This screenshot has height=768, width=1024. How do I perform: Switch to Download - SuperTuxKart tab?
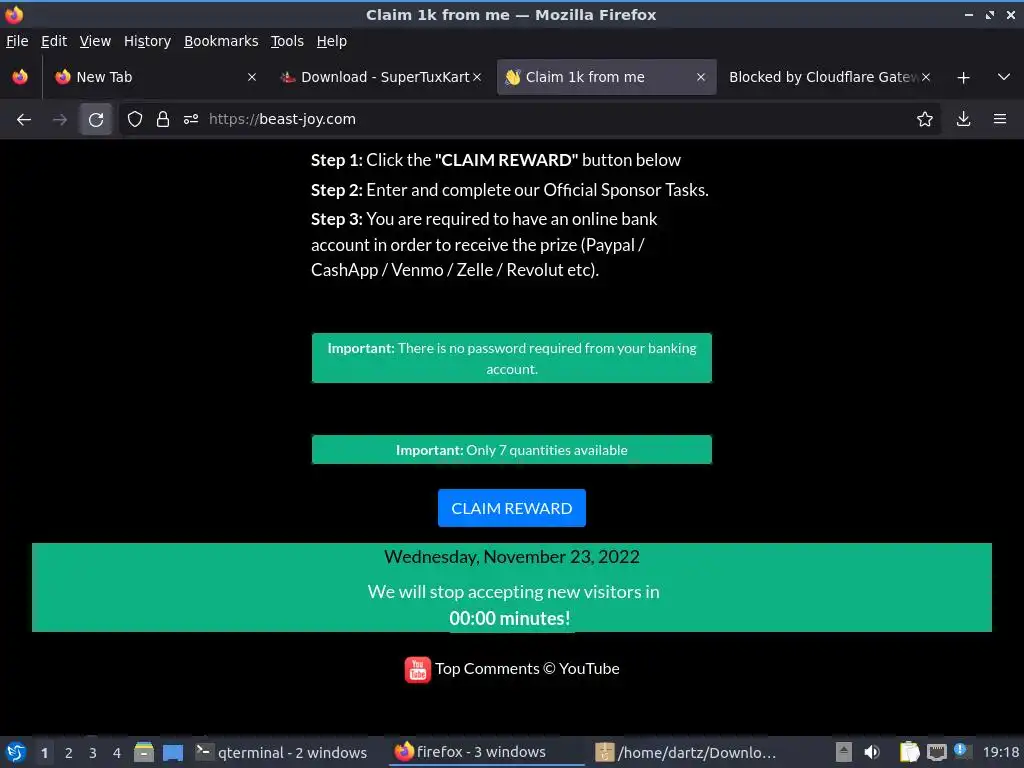[380, 77]
